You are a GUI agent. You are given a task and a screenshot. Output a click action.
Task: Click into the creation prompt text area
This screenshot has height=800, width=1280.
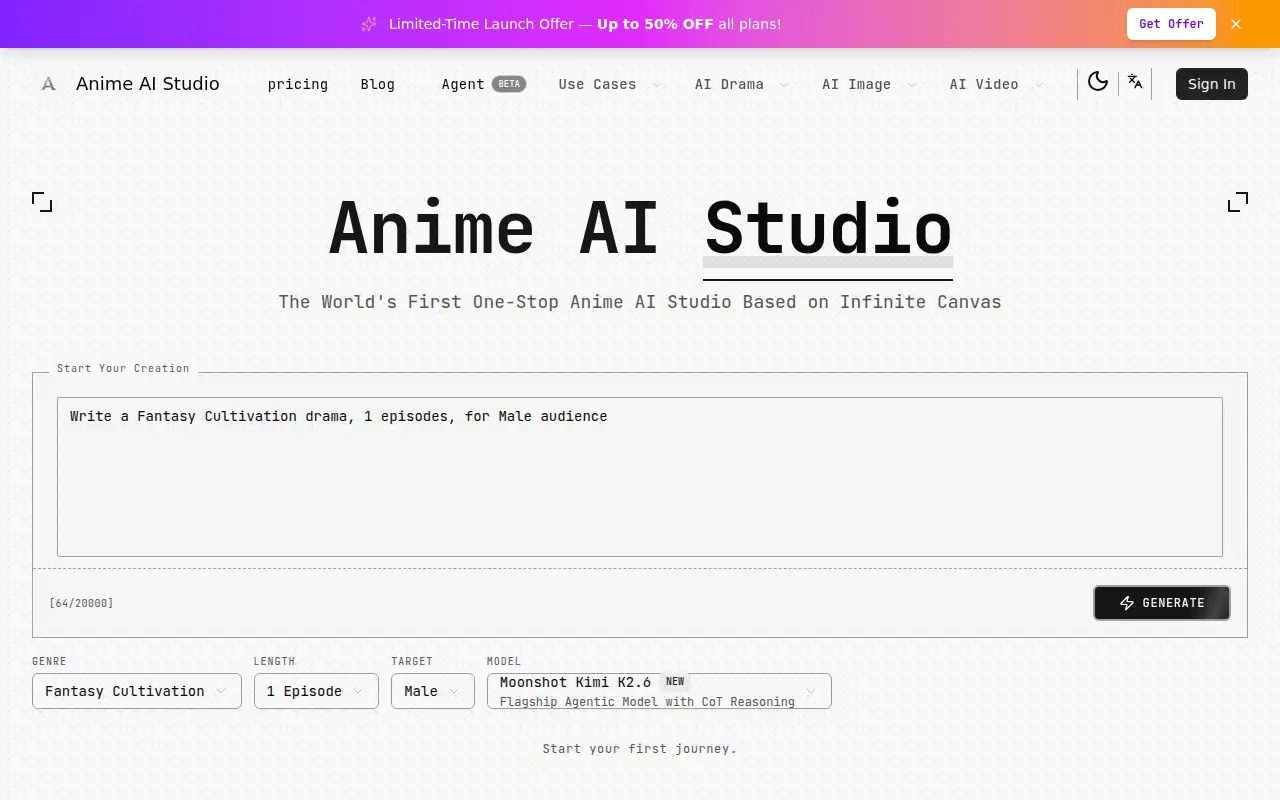click(640, 477)
